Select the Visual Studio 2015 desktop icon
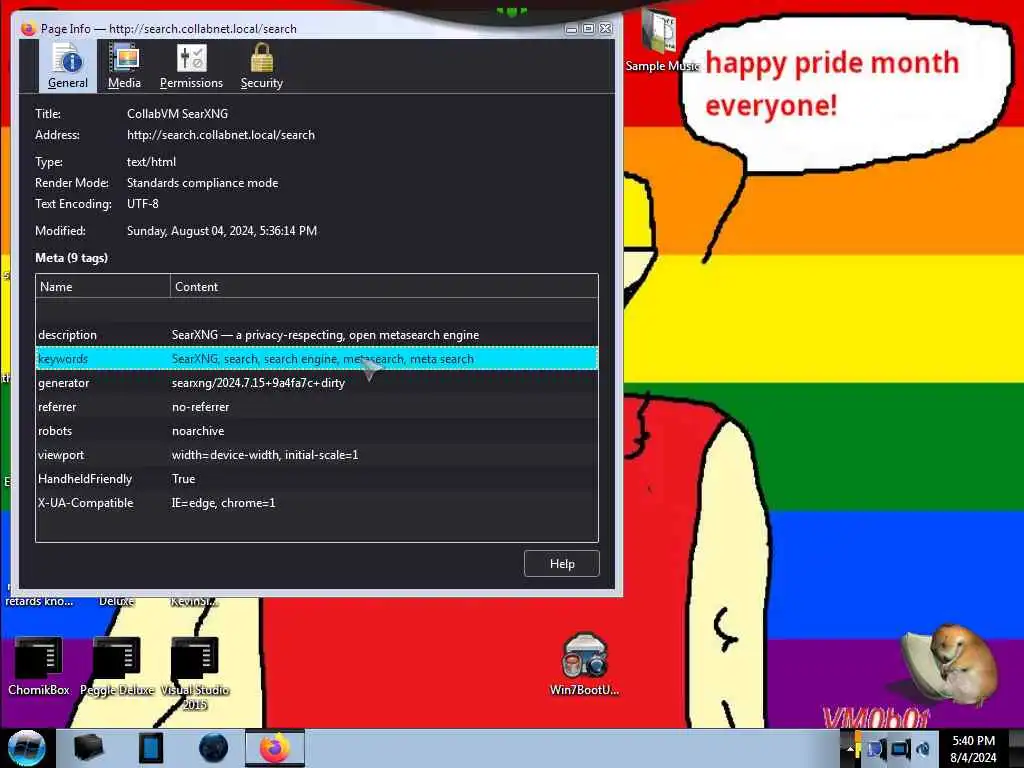Screen dimensions: 1024x768 pyautogui.click(x=195, y=673)
